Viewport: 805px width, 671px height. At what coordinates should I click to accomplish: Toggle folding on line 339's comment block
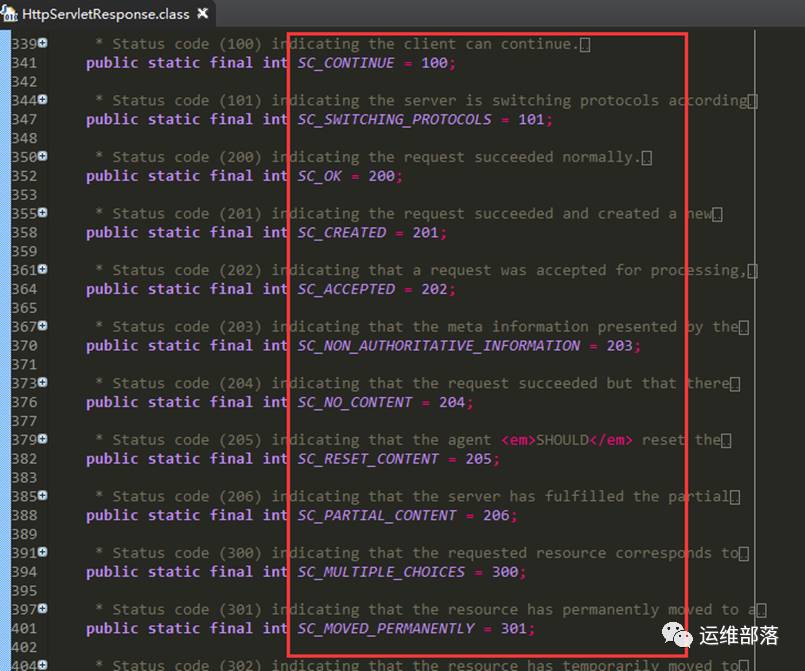point(41,44)
